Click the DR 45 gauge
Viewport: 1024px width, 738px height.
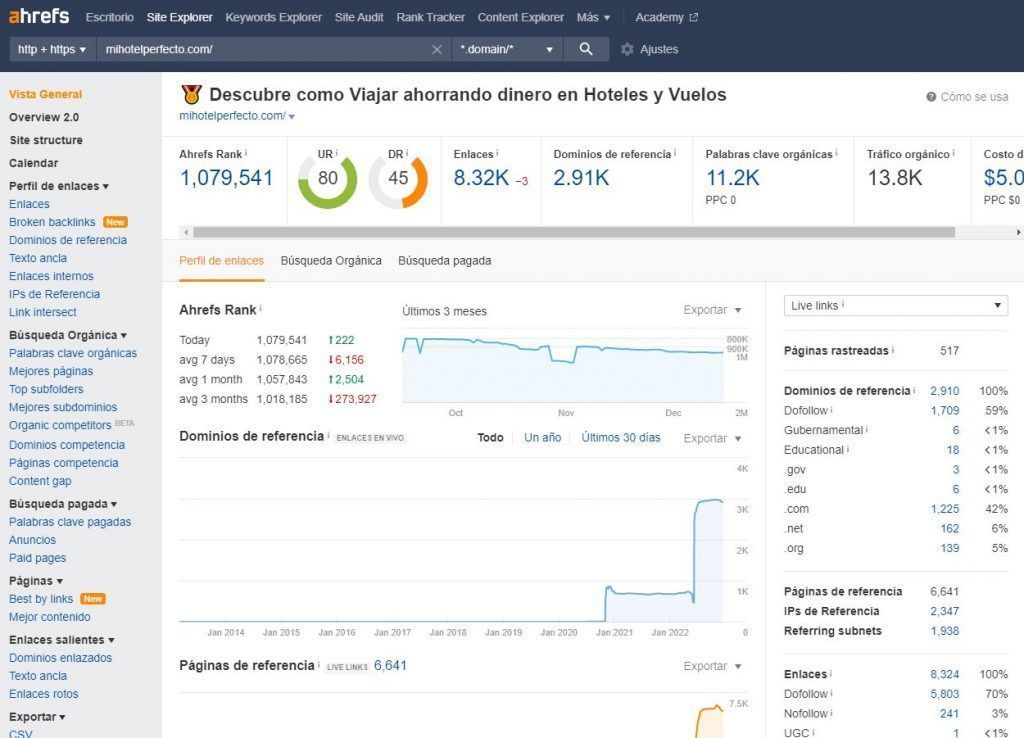click(x=398, y=178)
